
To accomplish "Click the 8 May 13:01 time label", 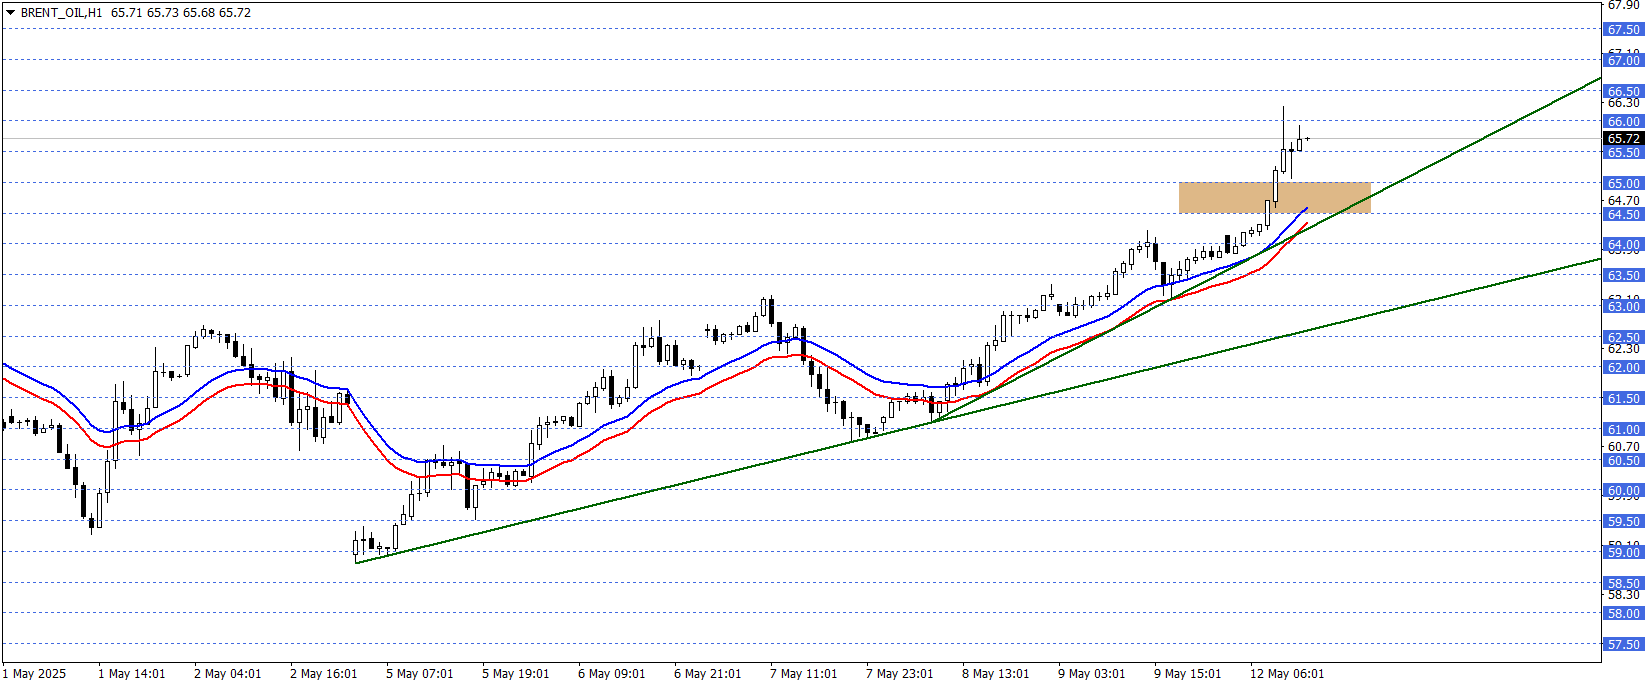I will tap(996, 674).
